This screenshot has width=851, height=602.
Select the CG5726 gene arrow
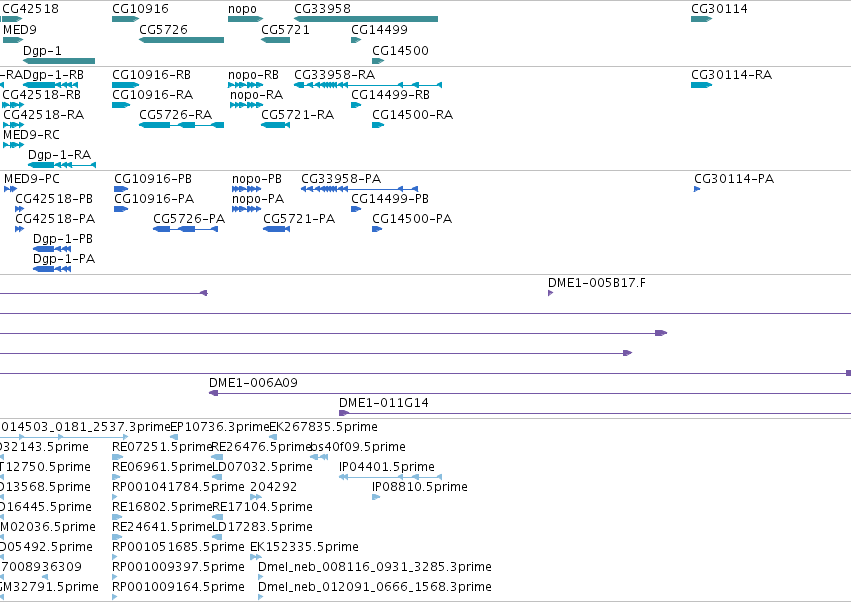click(x=181, y=40)
